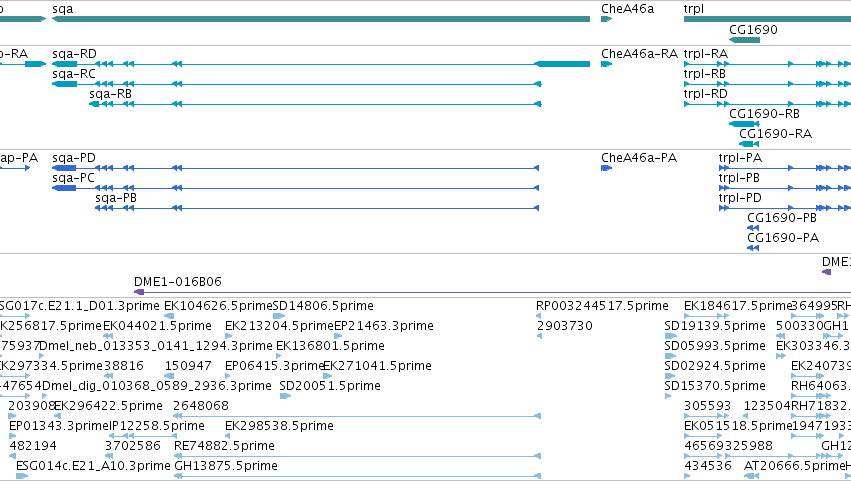Select the GH13875.5prime alignment line
This screenshot has width=851, height=481.
[358, 476]
